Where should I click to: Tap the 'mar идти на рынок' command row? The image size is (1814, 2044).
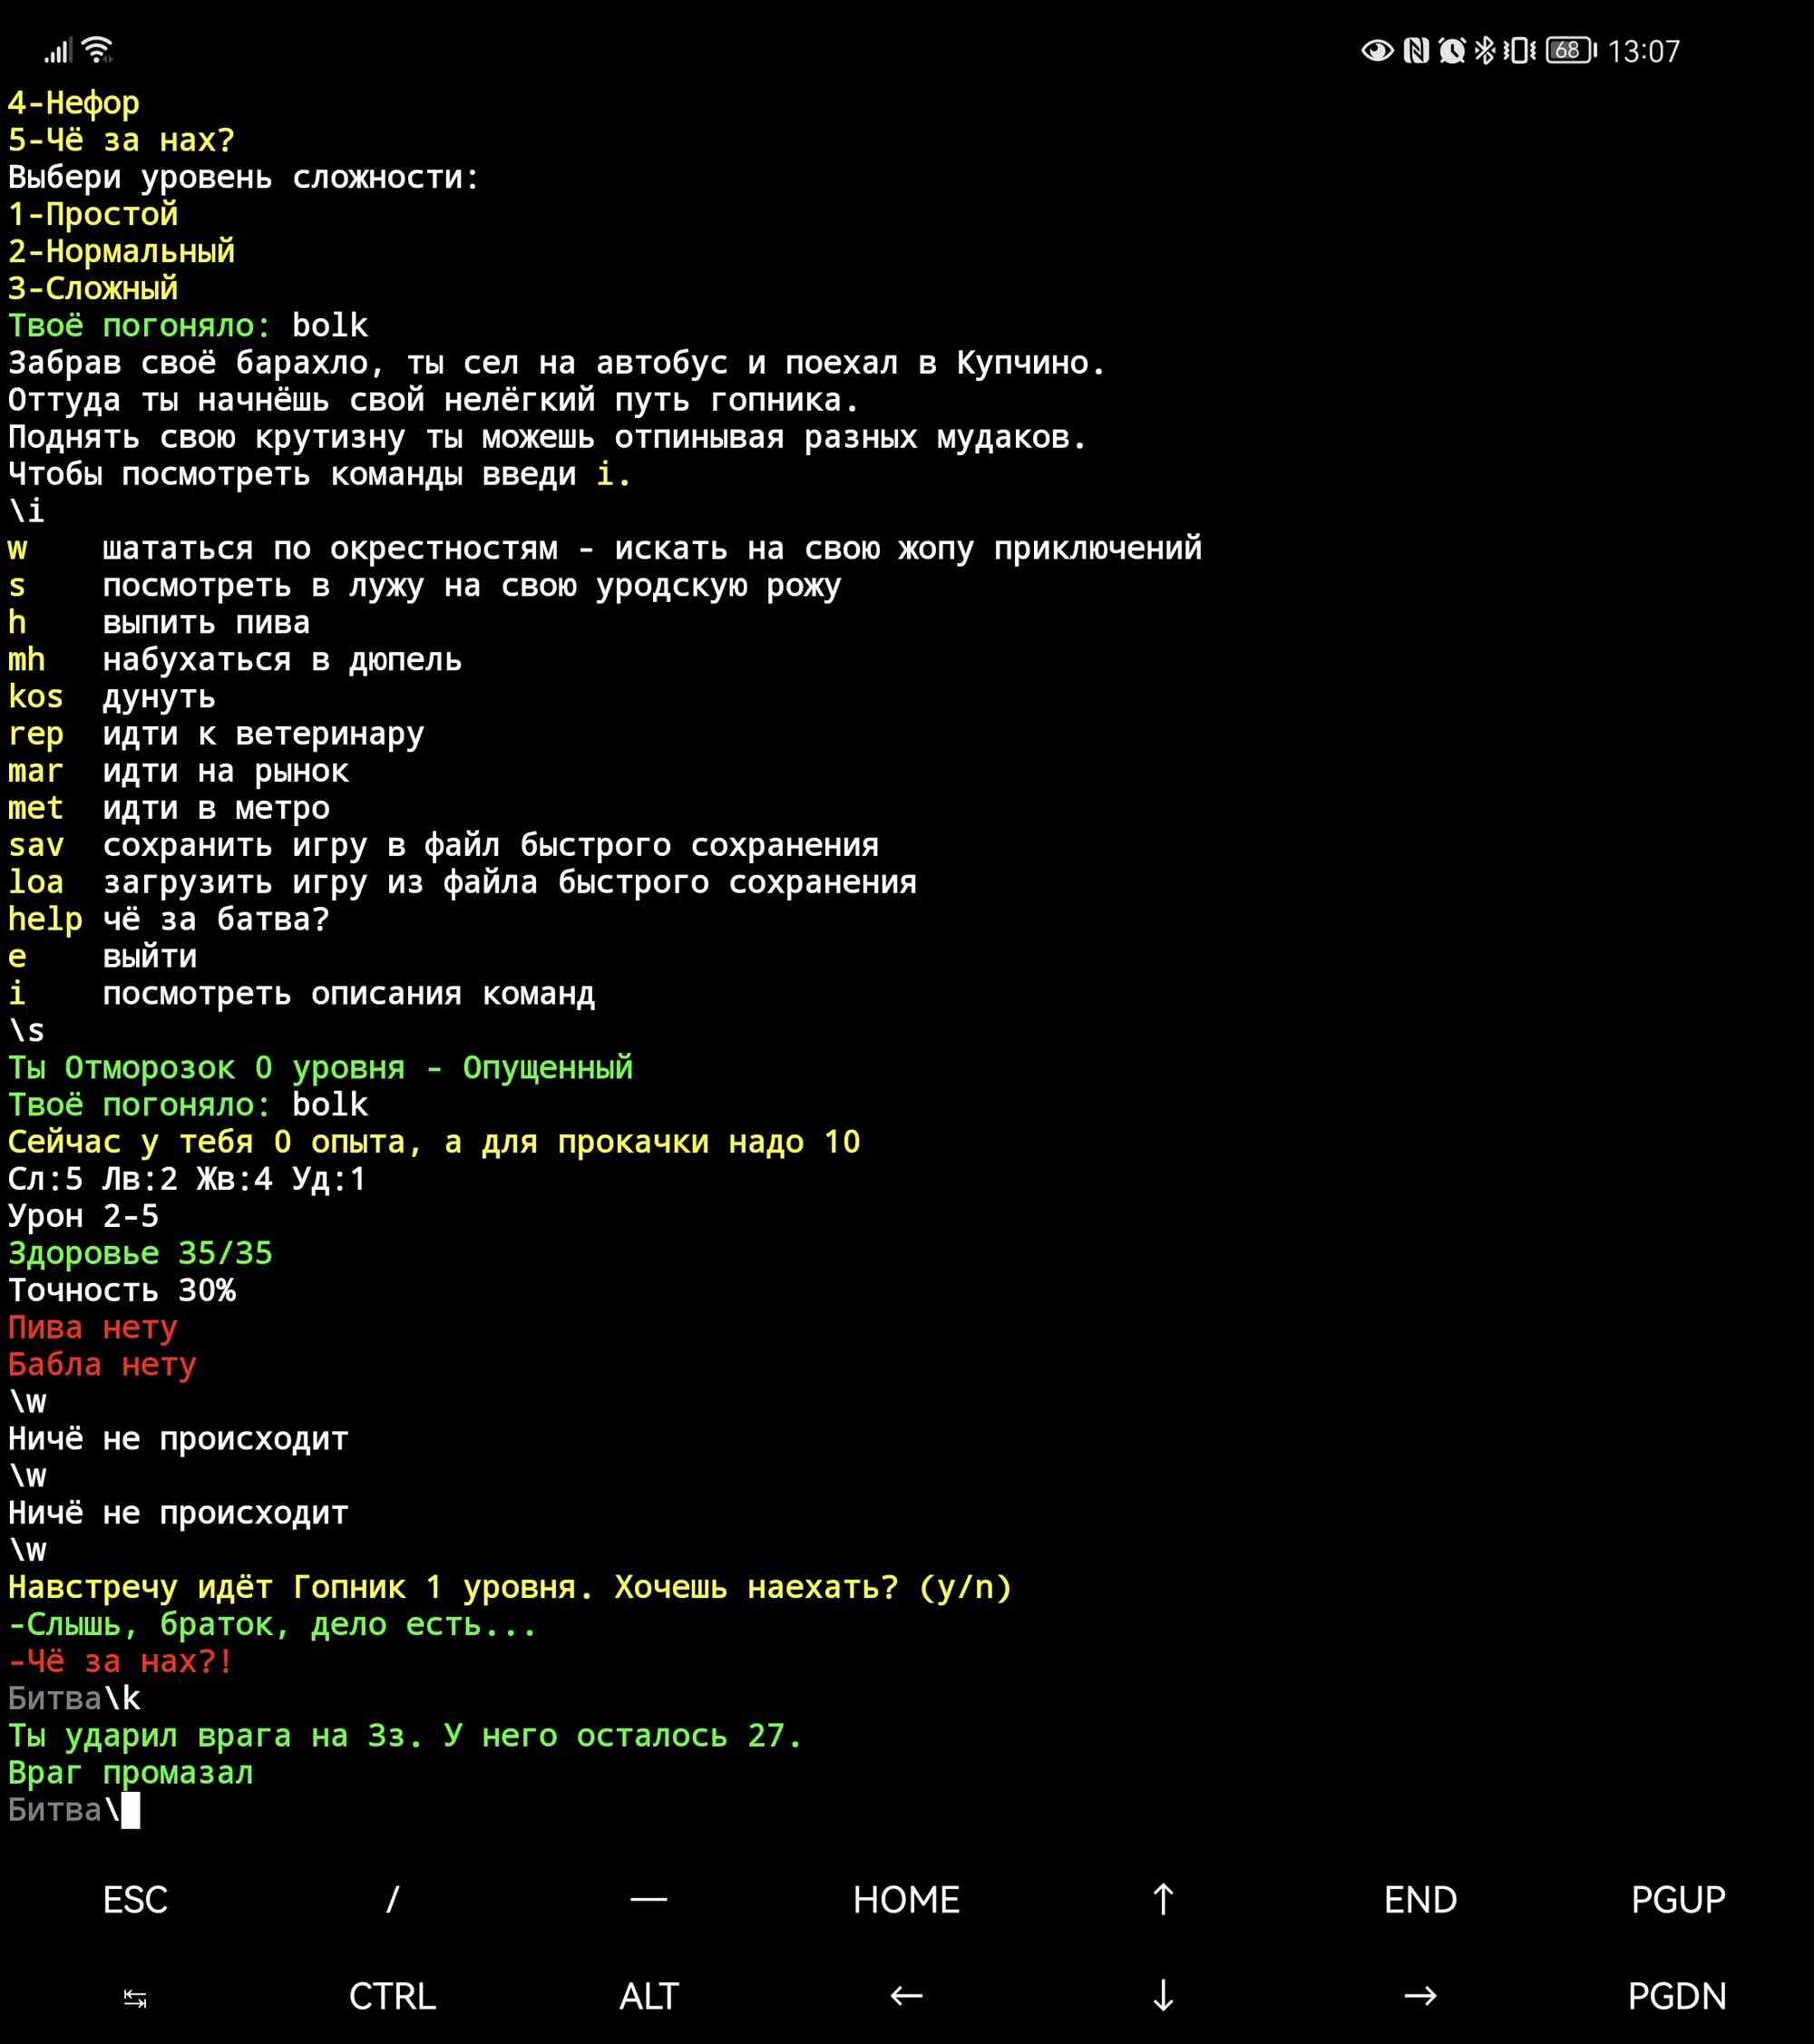(x=179, y=771)
